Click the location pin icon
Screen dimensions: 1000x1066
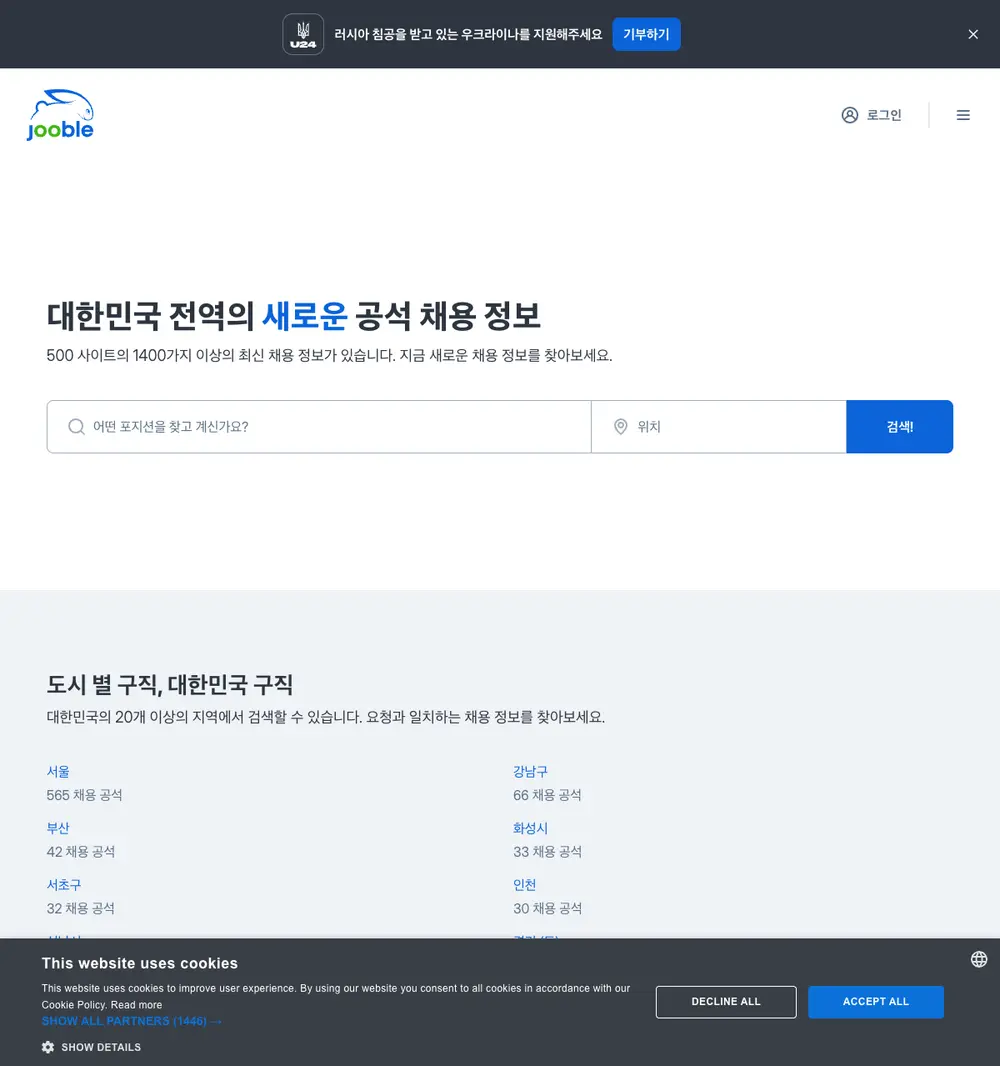[621, 426]
